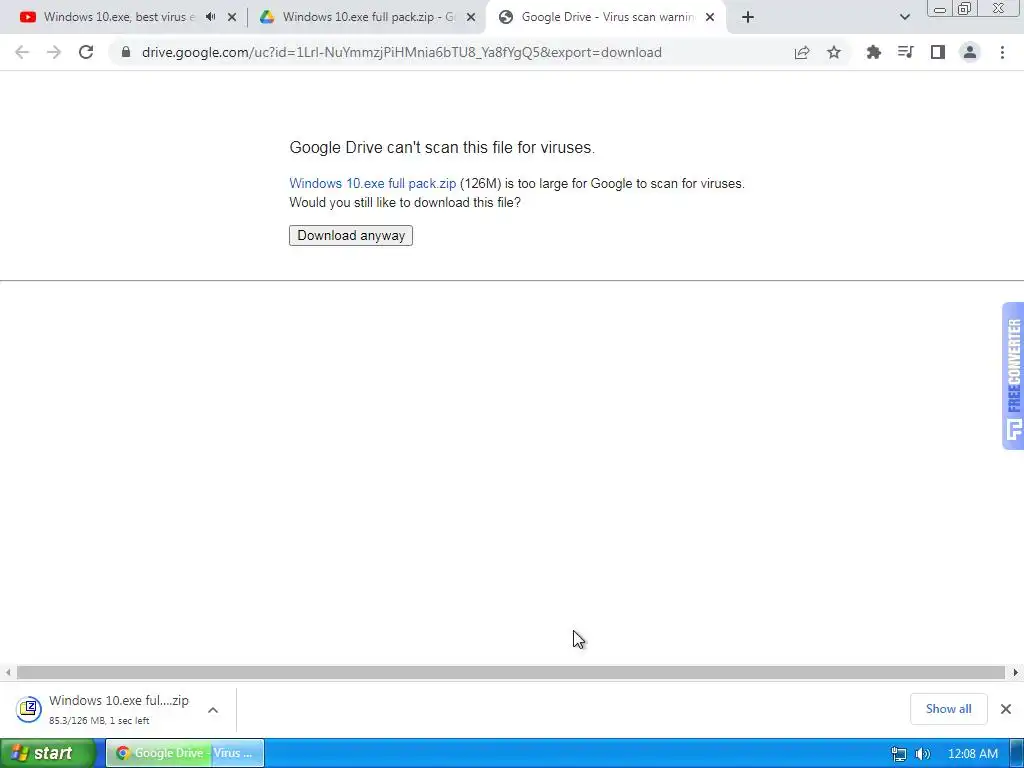The image size is (1024, 768).
Task: Click the 12:08 AM clock
Action: click(x=972, y=754)
